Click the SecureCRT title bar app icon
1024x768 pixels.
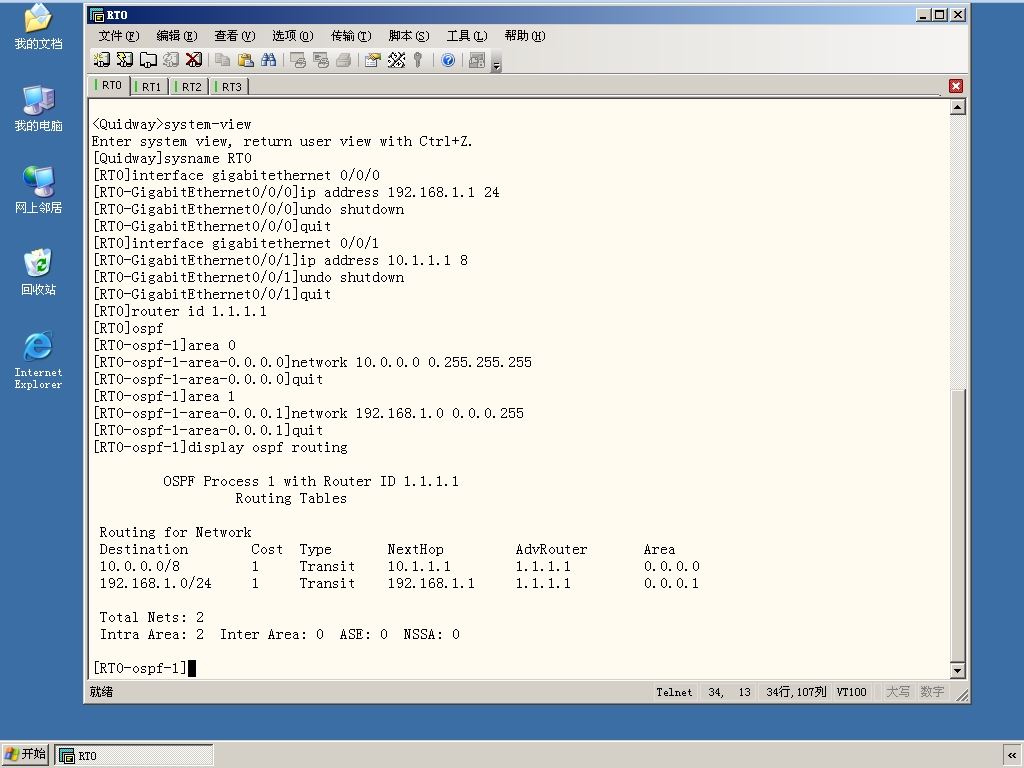(x=97, y=15)
